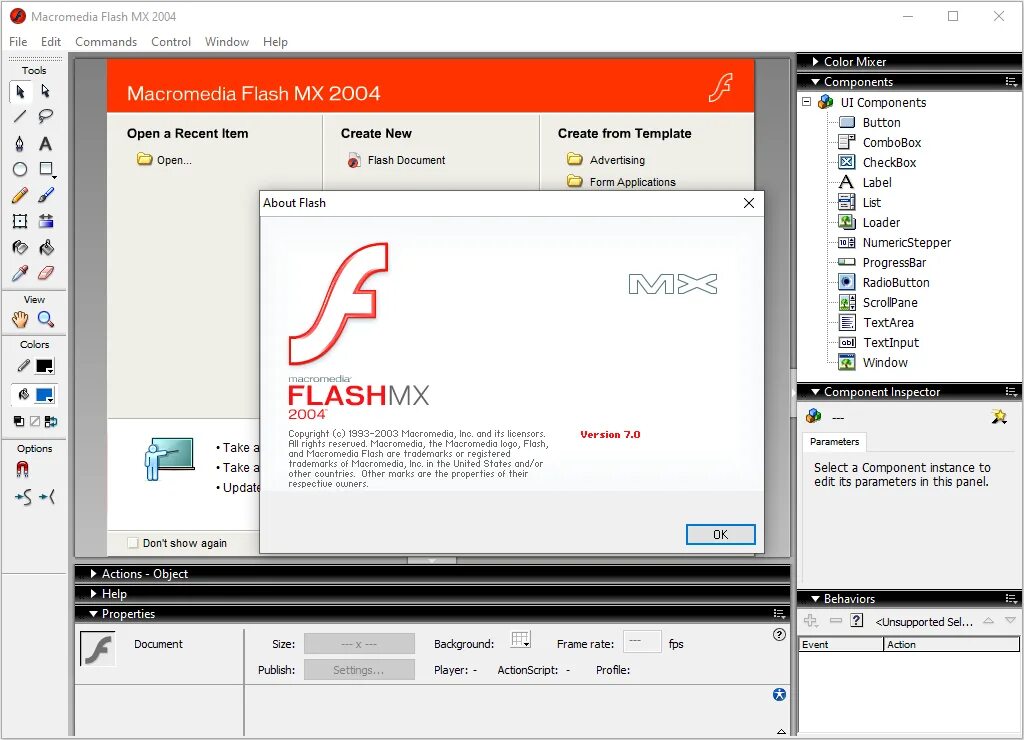Open the Components panel options menu
The width and height of the screenshot is (1024, 740).
(x=1011, y=82)
